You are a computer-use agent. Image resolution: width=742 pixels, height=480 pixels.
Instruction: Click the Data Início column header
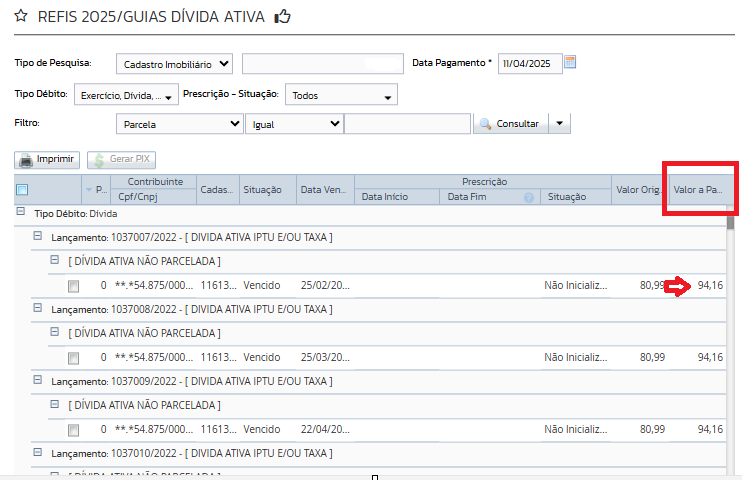click(397, 197)
